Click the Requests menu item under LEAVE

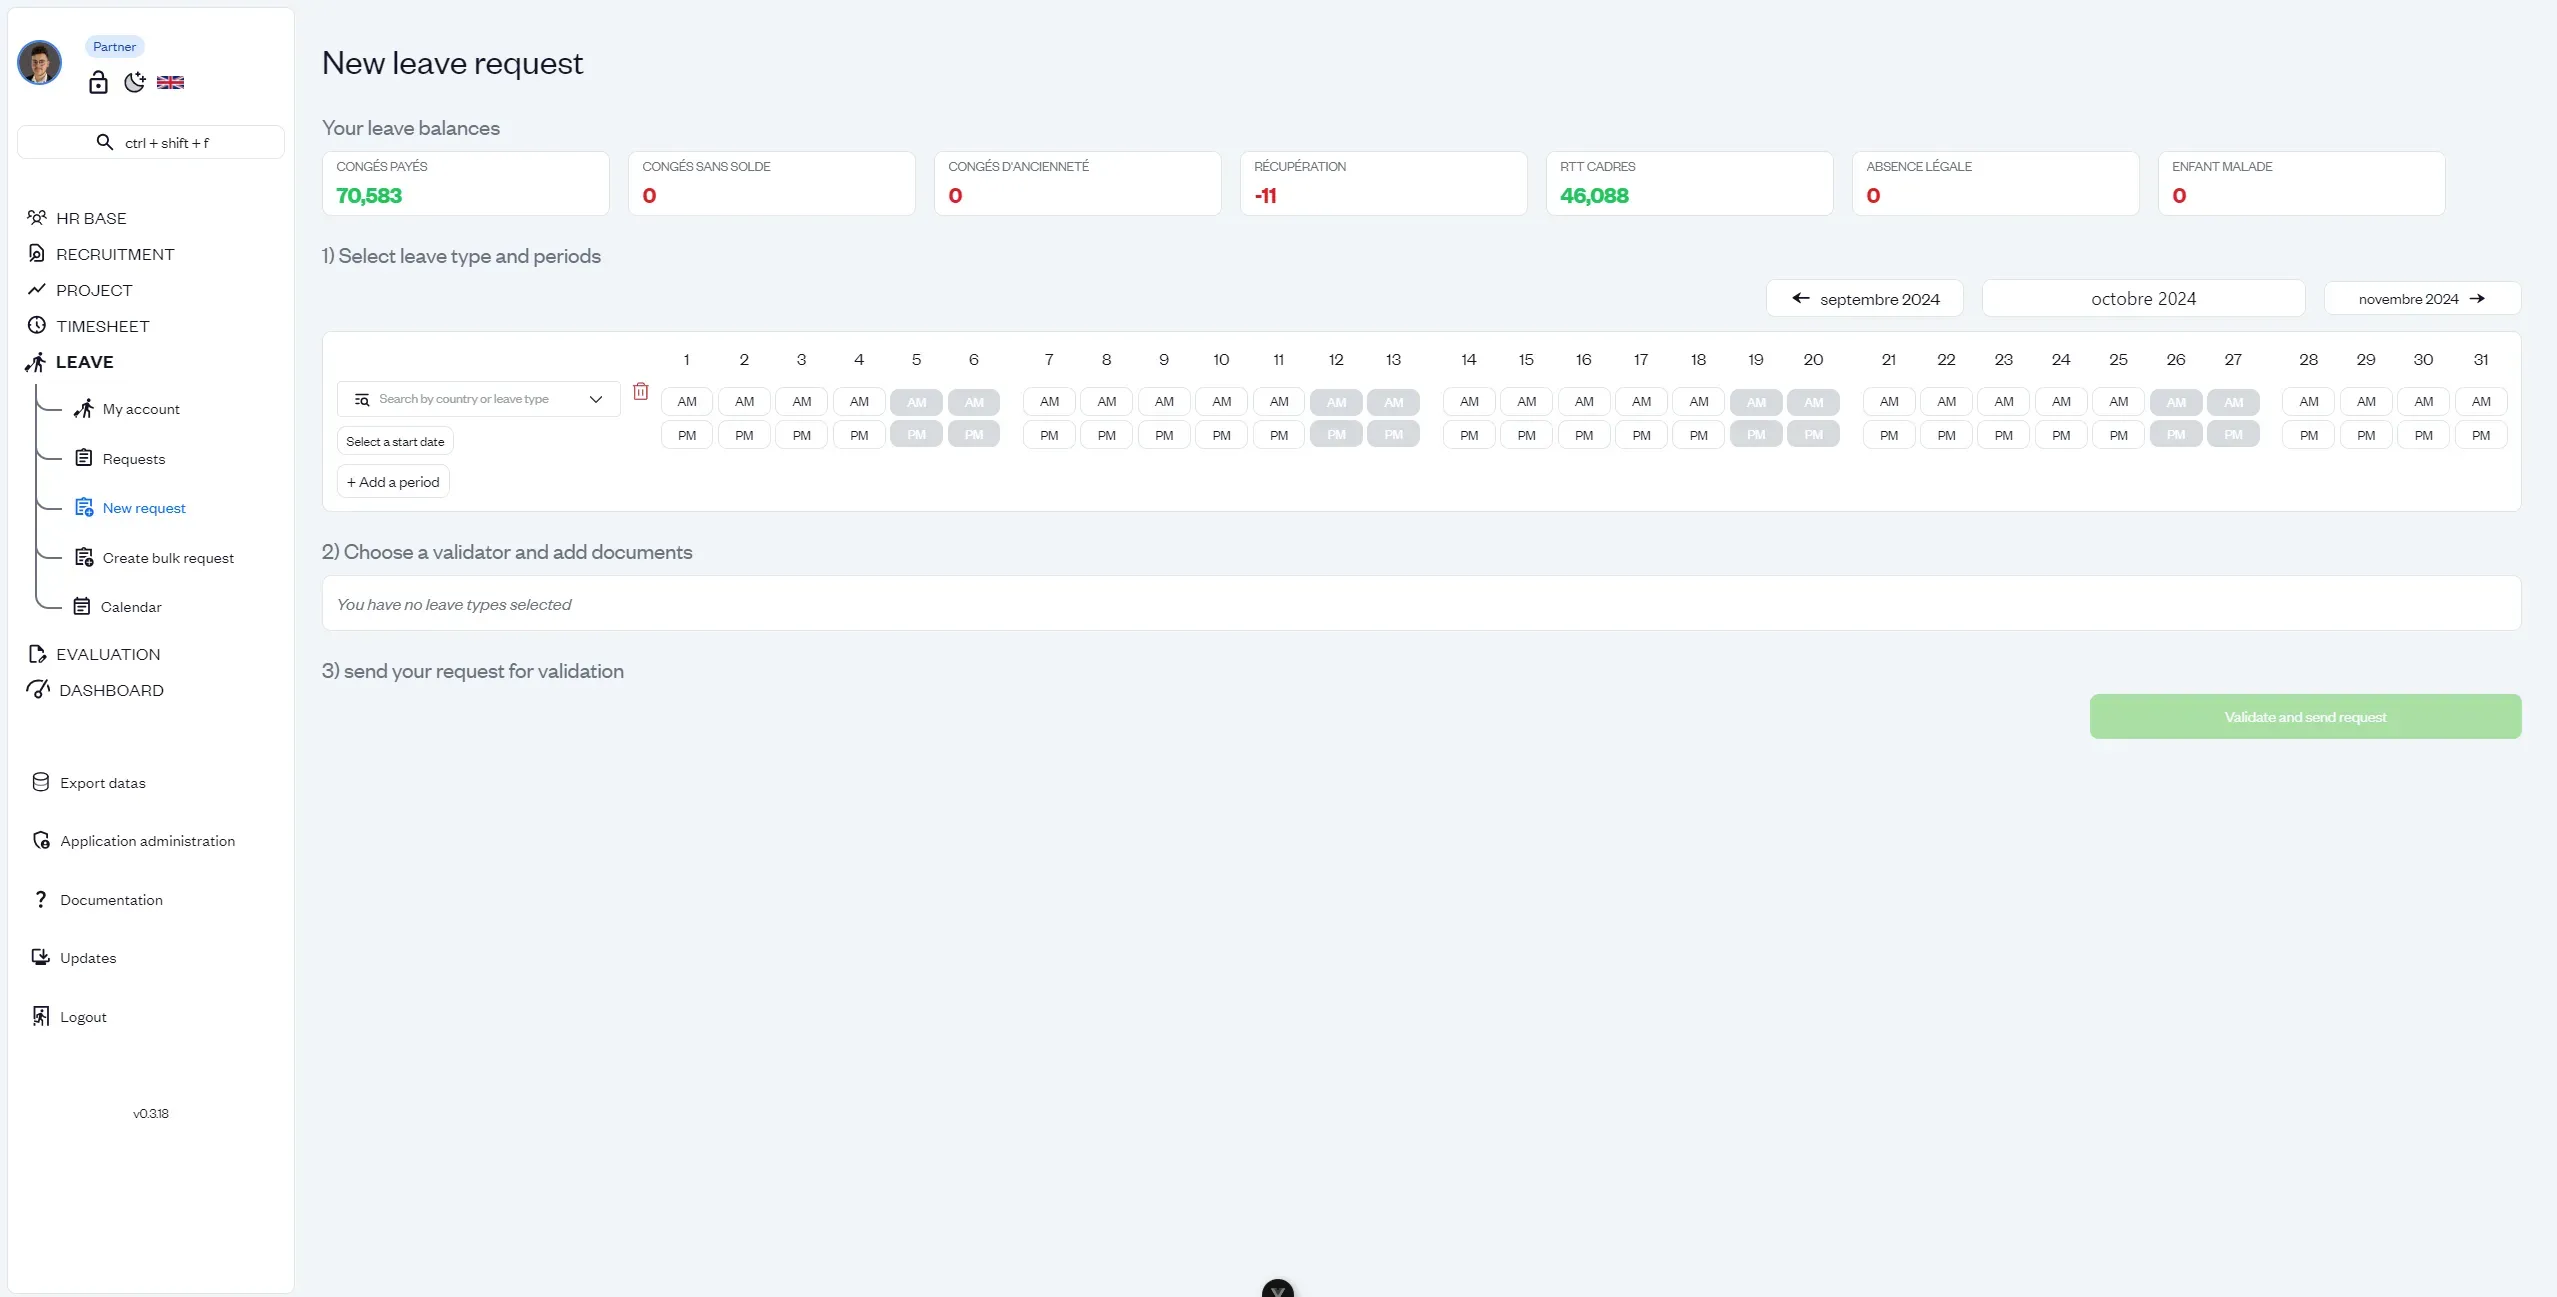pos(132,458)
